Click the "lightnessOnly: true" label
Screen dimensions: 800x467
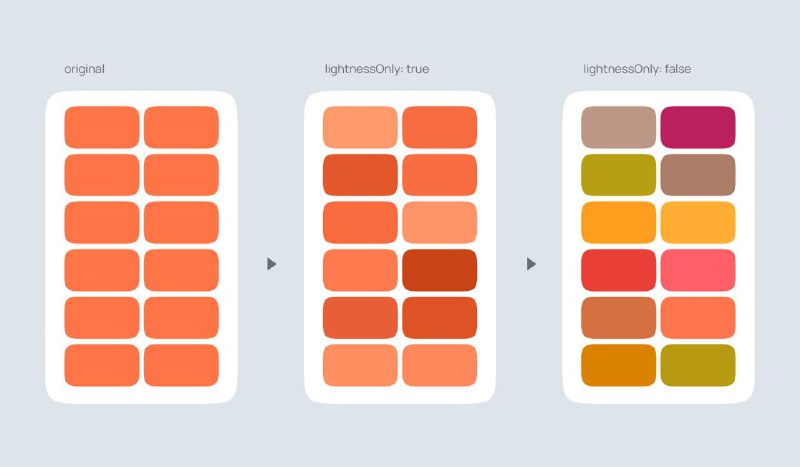(x=377, y=69)
